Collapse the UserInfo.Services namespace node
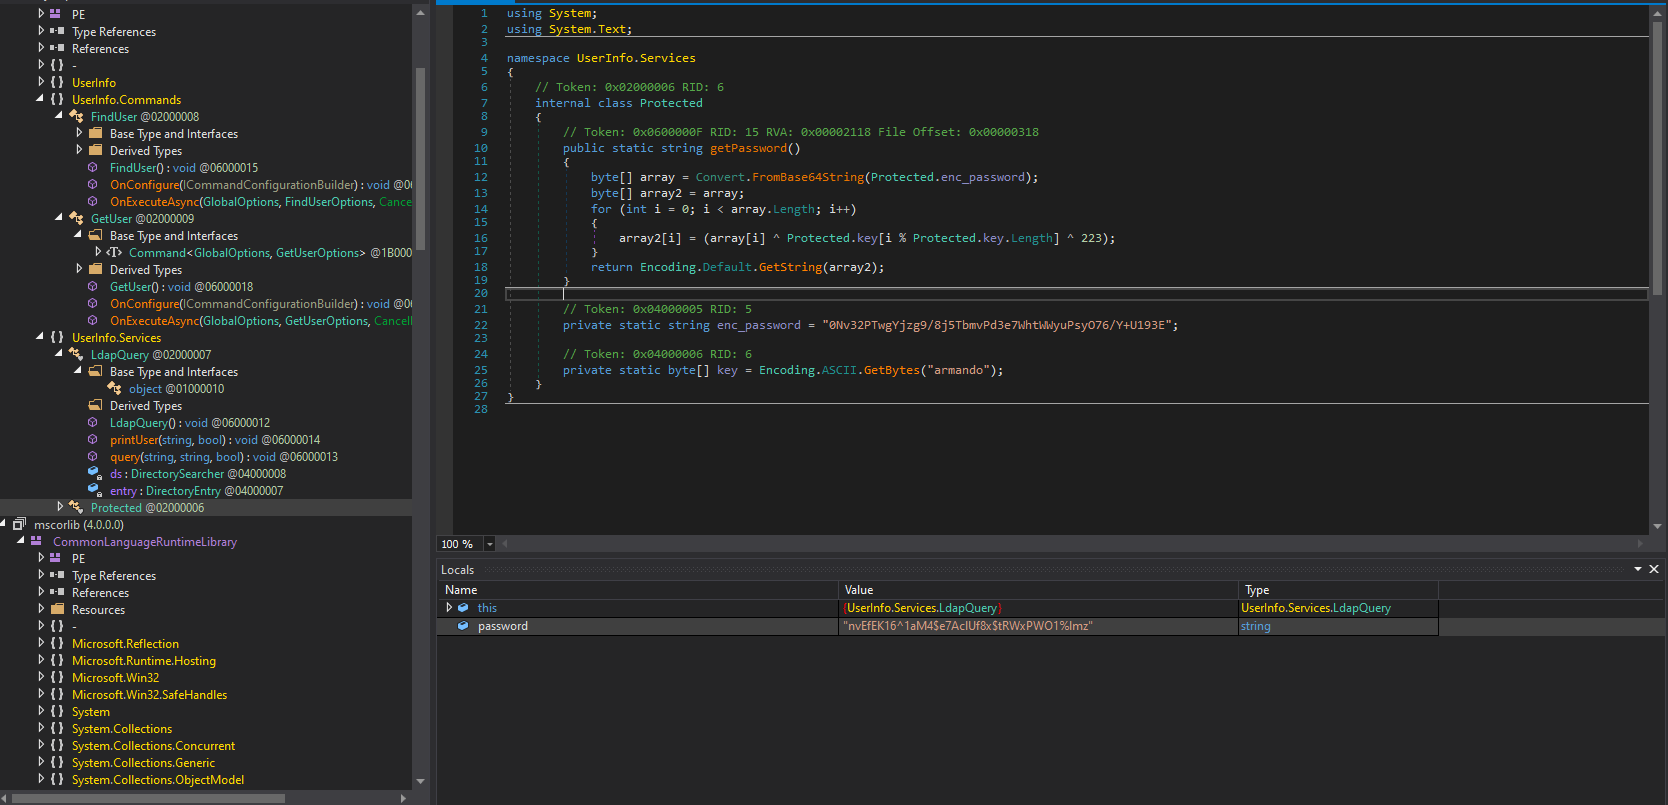Image resolution: width=1668 pixels, height=805 pixels. (40, 337)
